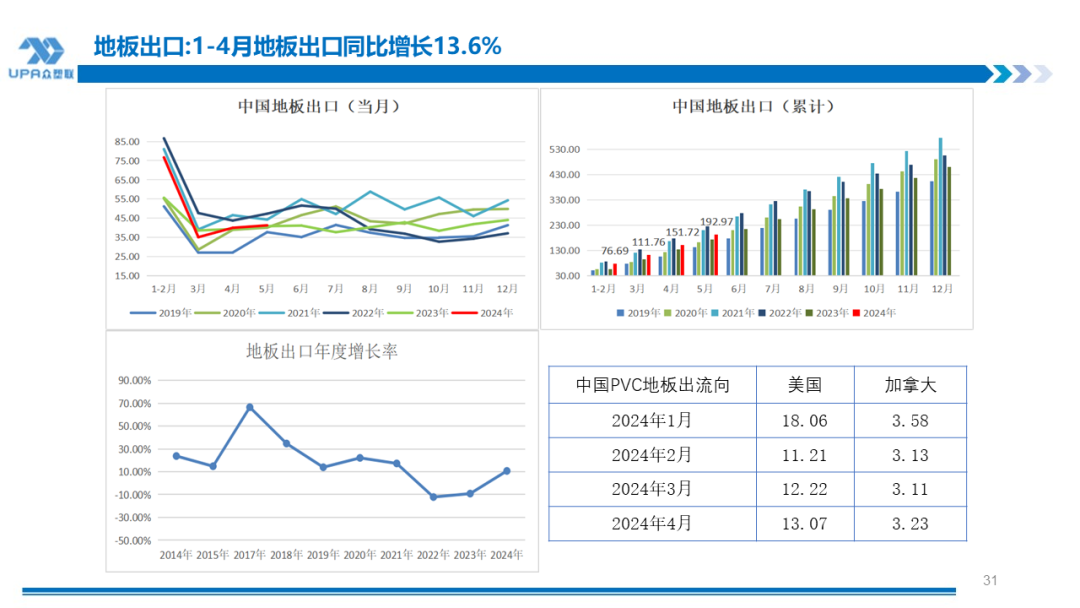Screen dimensions: 1080x608
Task: Toggle the 2021年 legend in monthly chart
Action: (x=300, y=311)
